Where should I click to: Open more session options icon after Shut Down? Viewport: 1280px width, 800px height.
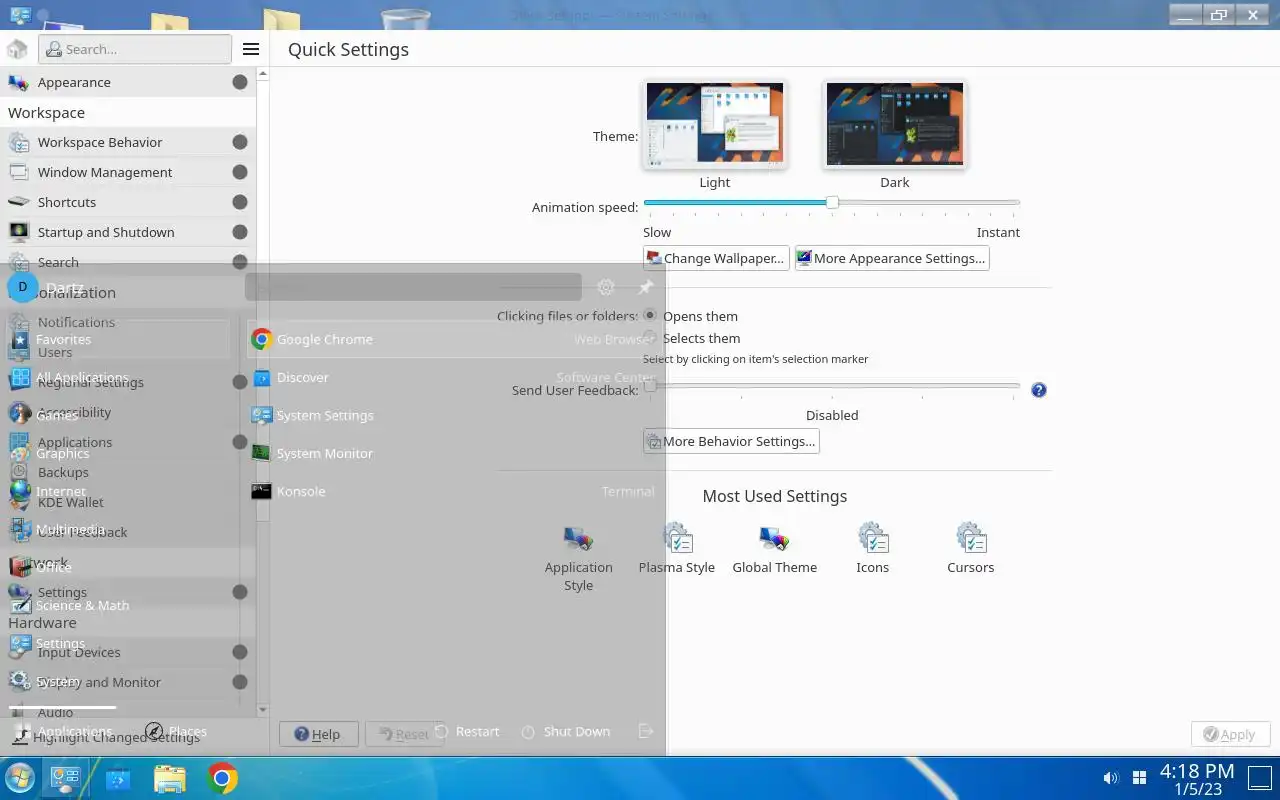pyautogui.click(x=645, y=731)
